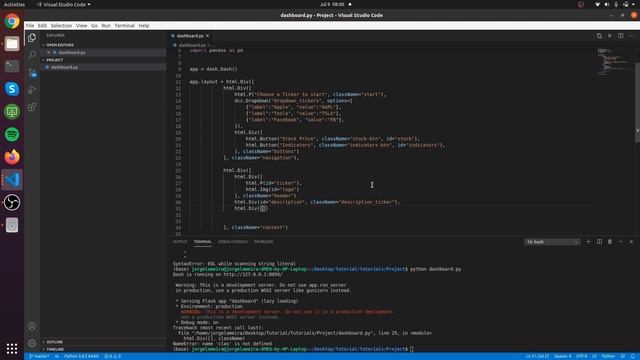This screenshot has width=640, height=360.
Task: Open the View menu
Action: point(81,26)
